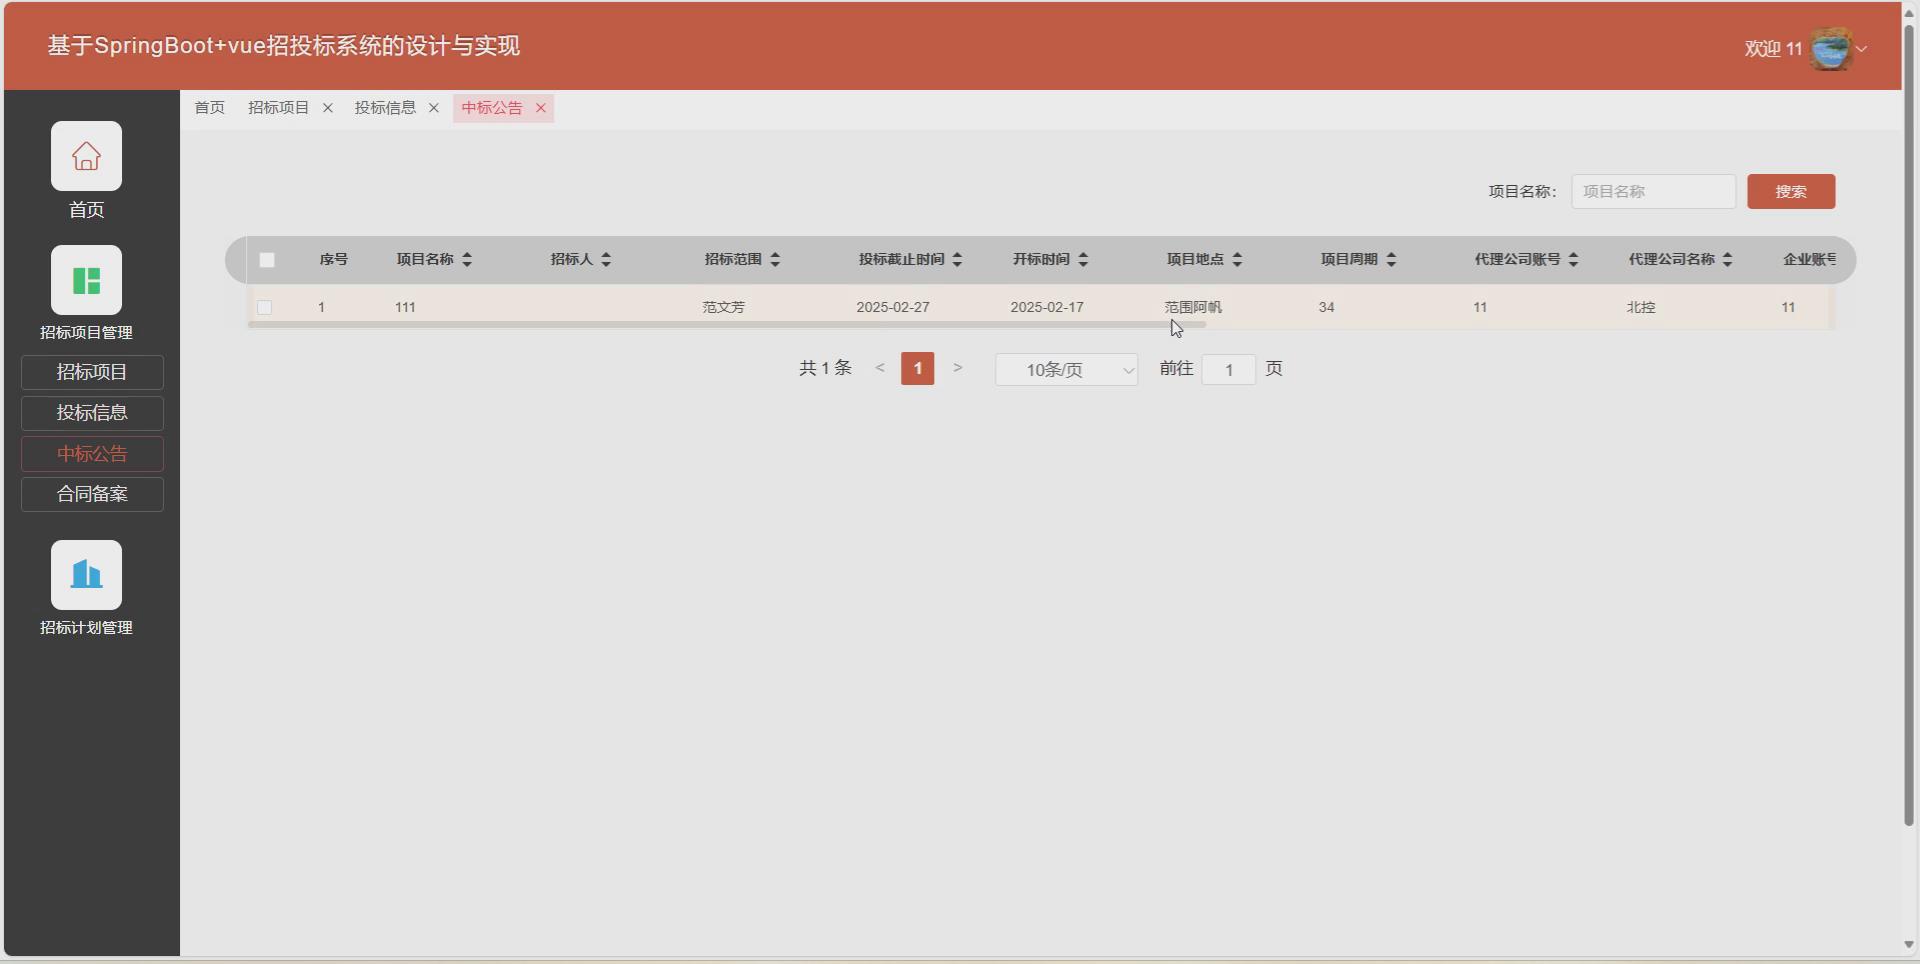1920x964 pixels.
Task: Open the 10条/页 page size dropdown
Action: pyautogui.click(x=1066, y=369)
